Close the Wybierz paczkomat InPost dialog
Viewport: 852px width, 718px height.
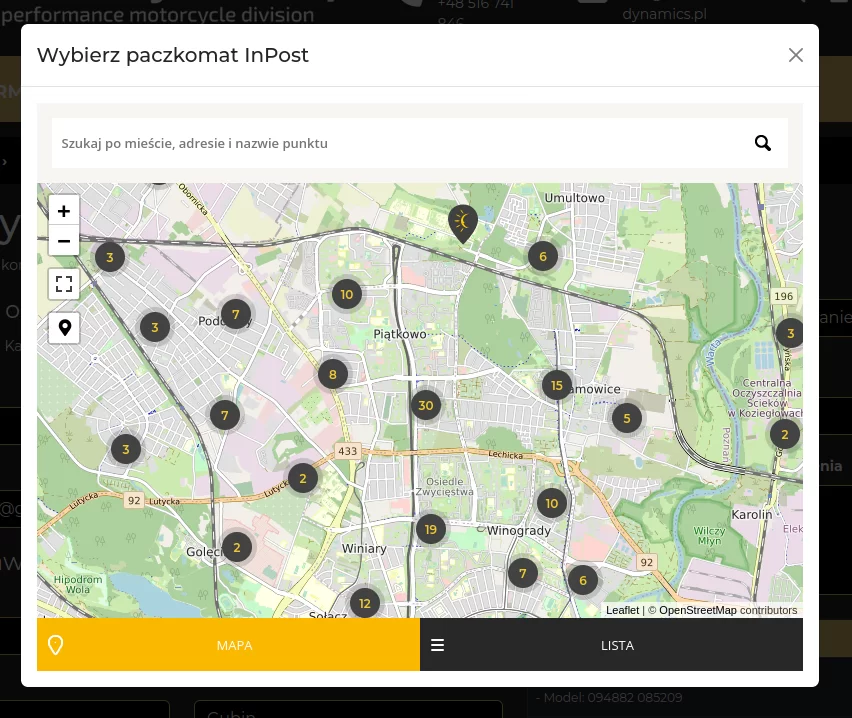[x=795, y=55]
